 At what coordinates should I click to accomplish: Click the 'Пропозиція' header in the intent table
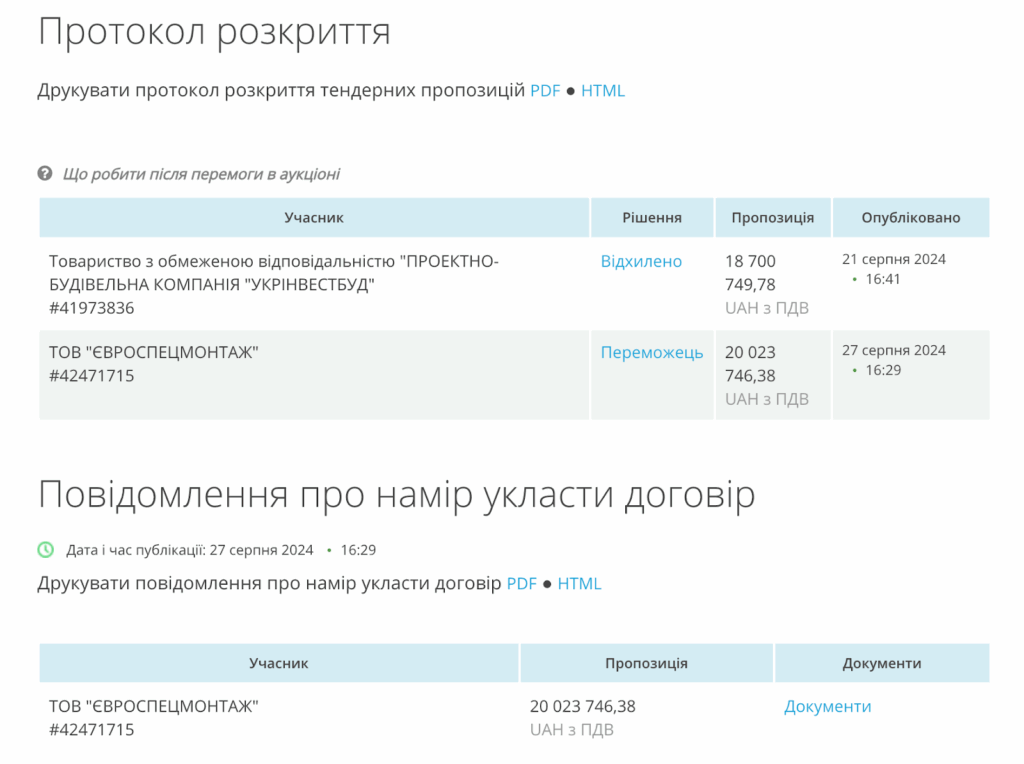point(647,663)
